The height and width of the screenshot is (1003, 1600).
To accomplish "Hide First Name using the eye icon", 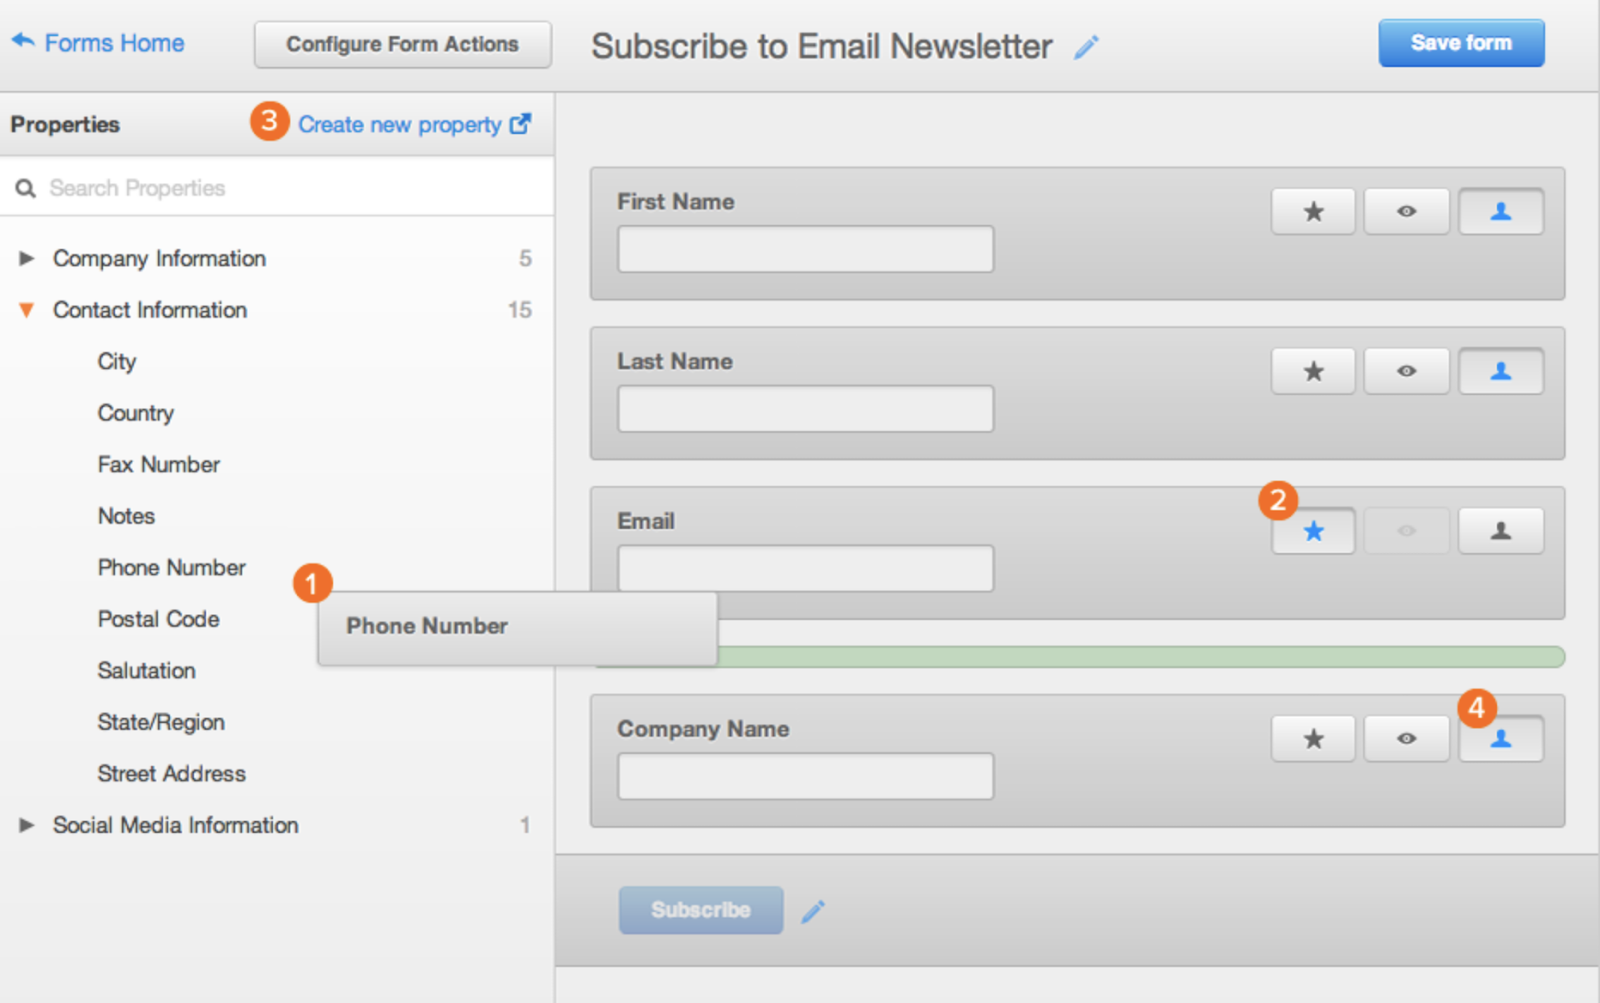I will (x=1406, y=211).
